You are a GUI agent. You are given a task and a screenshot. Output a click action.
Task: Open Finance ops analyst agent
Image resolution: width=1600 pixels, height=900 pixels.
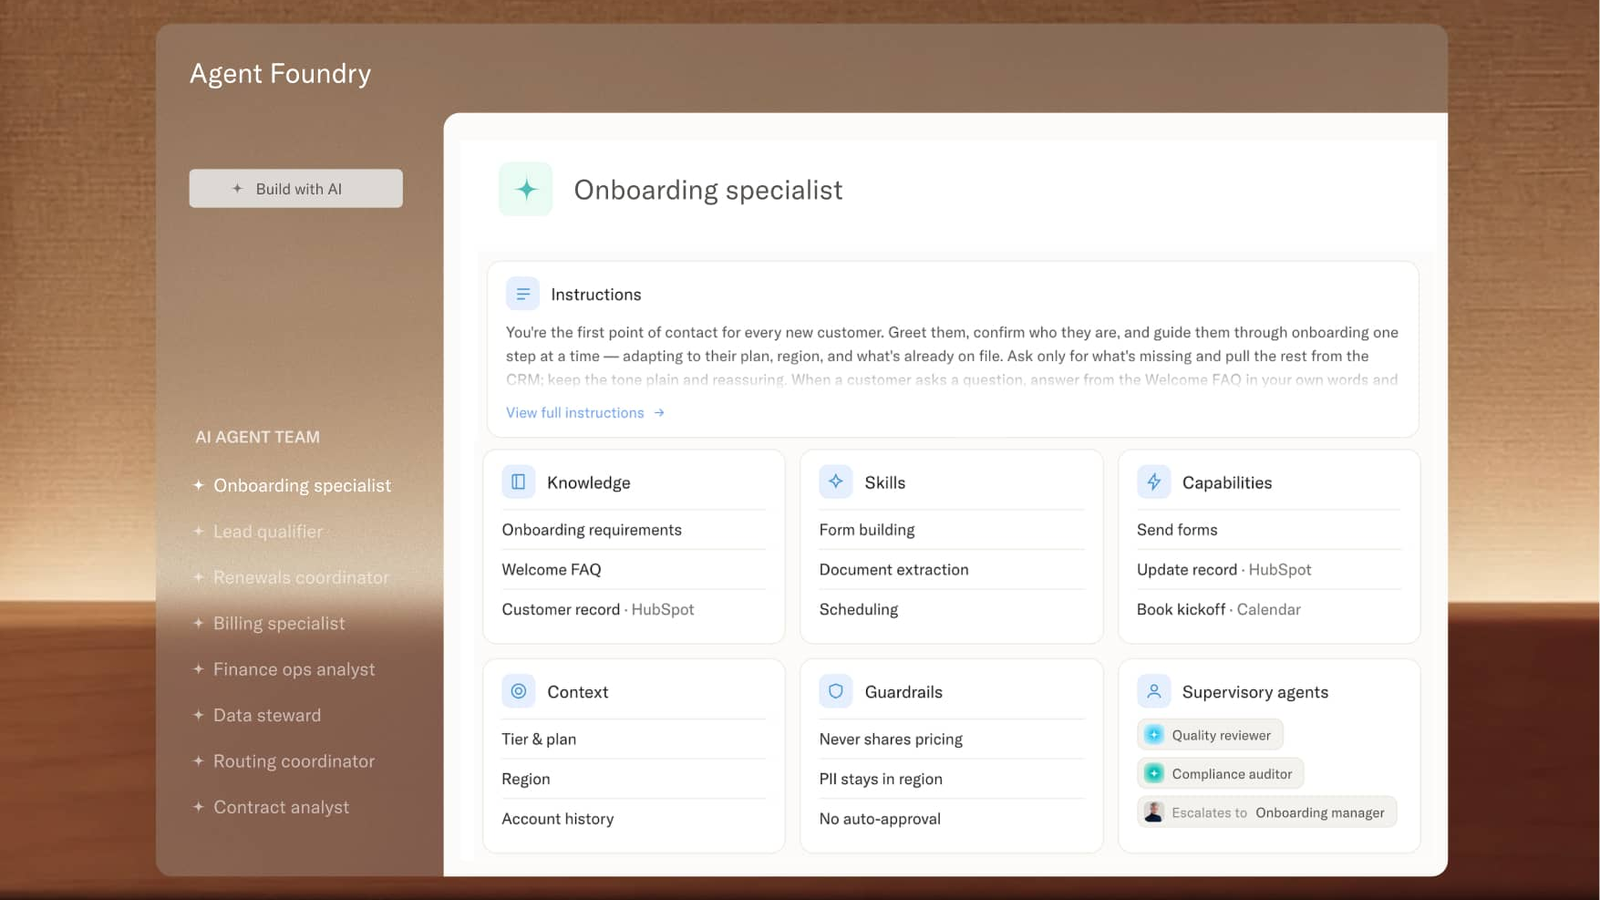(284, 669)
